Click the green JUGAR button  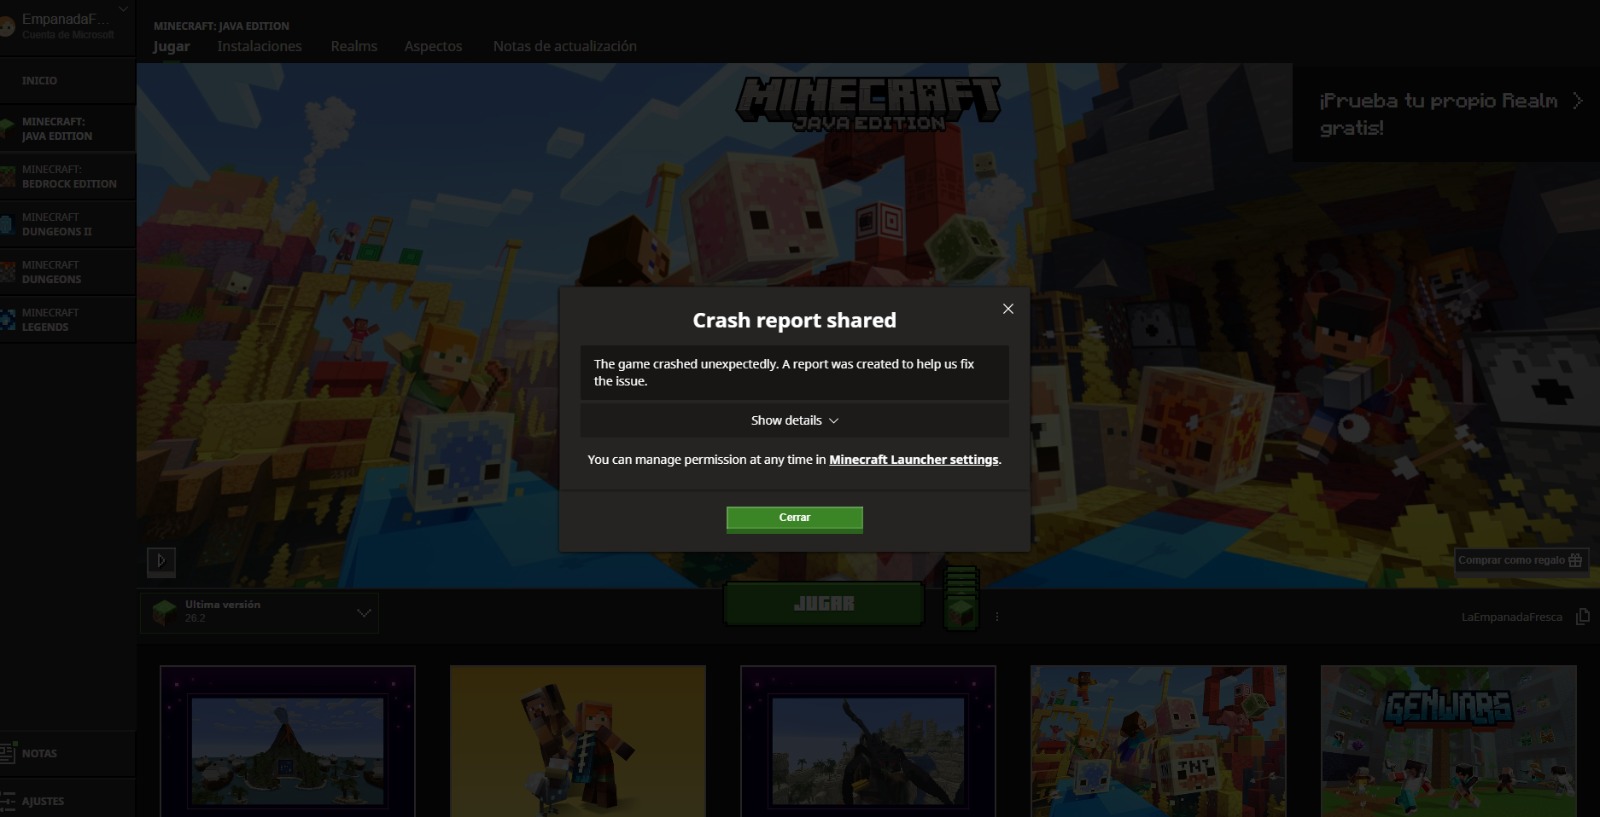(824, 604)
